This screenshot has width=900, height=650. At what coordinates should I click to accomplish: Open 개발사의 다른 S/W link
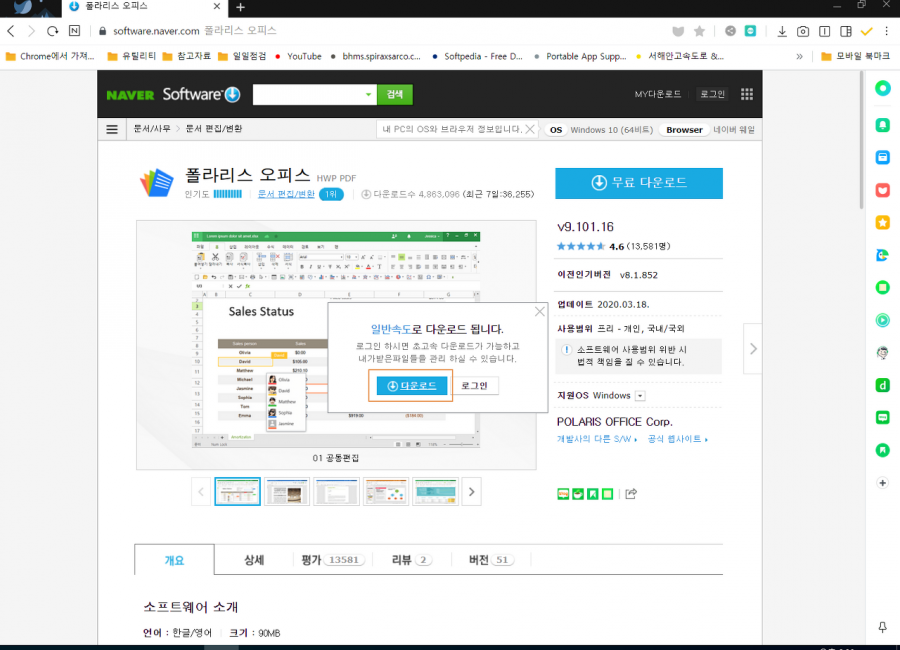tap(597, 439)
